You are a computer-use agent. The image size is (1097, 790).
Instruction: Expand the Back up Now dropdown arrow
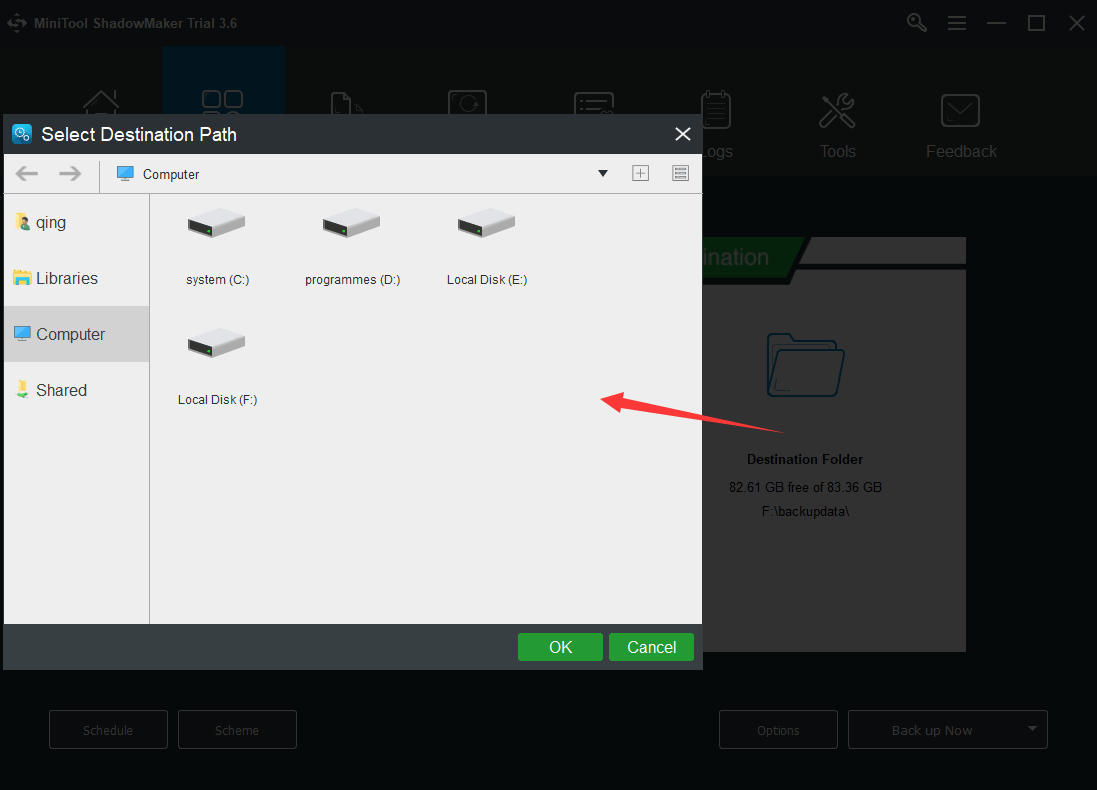coord(1032,728)
